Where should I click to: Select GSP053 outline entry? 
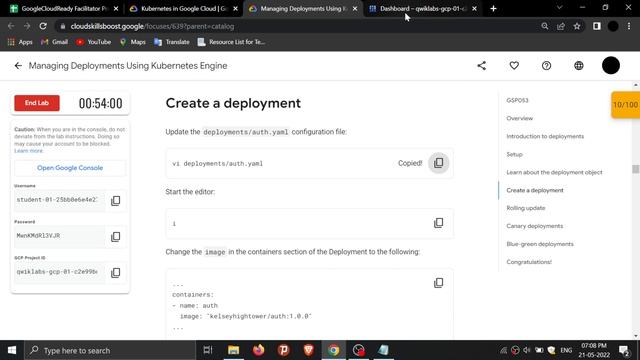click(517, 100)
